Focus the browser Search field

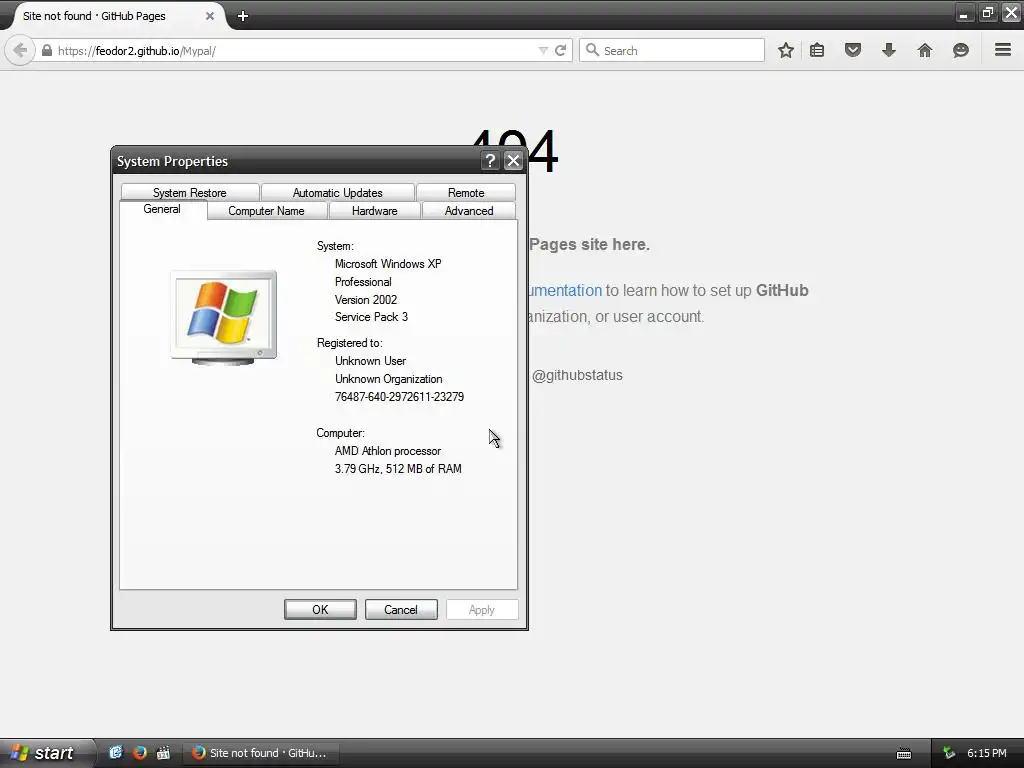coord(671,50)
